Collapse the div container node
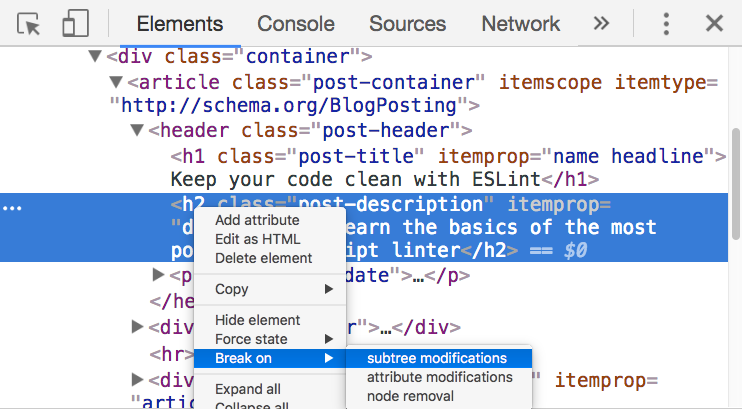The width and height of the screenshot is (742, 409). click(95, 57)
